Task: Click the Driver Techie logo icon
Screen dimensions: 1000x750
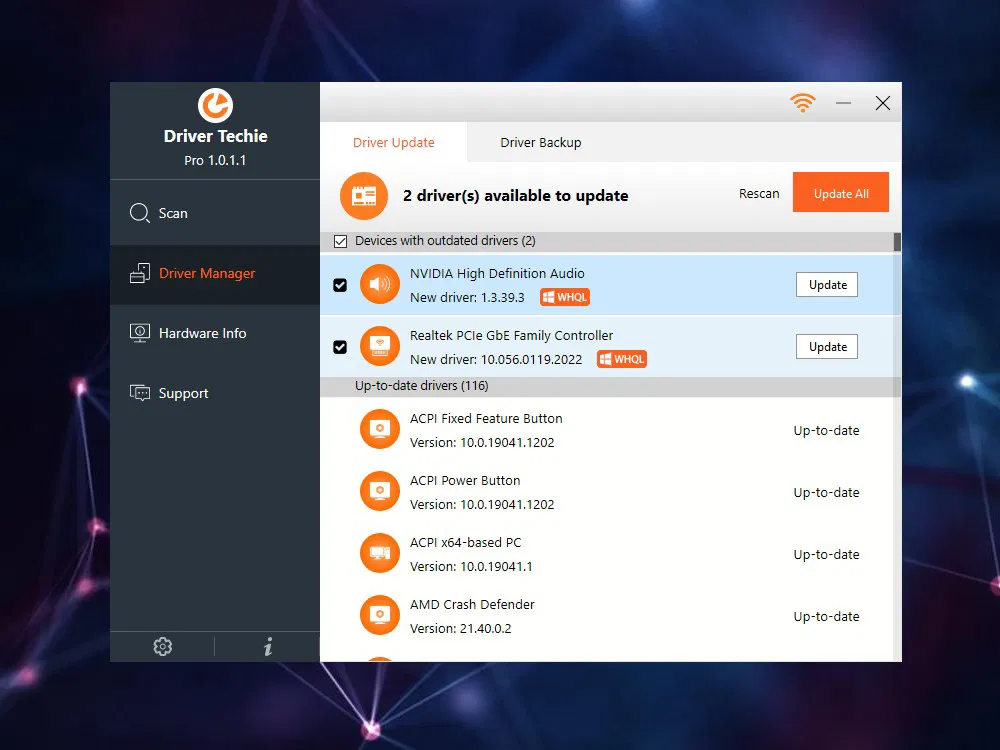Action: [x=215, y=105]
